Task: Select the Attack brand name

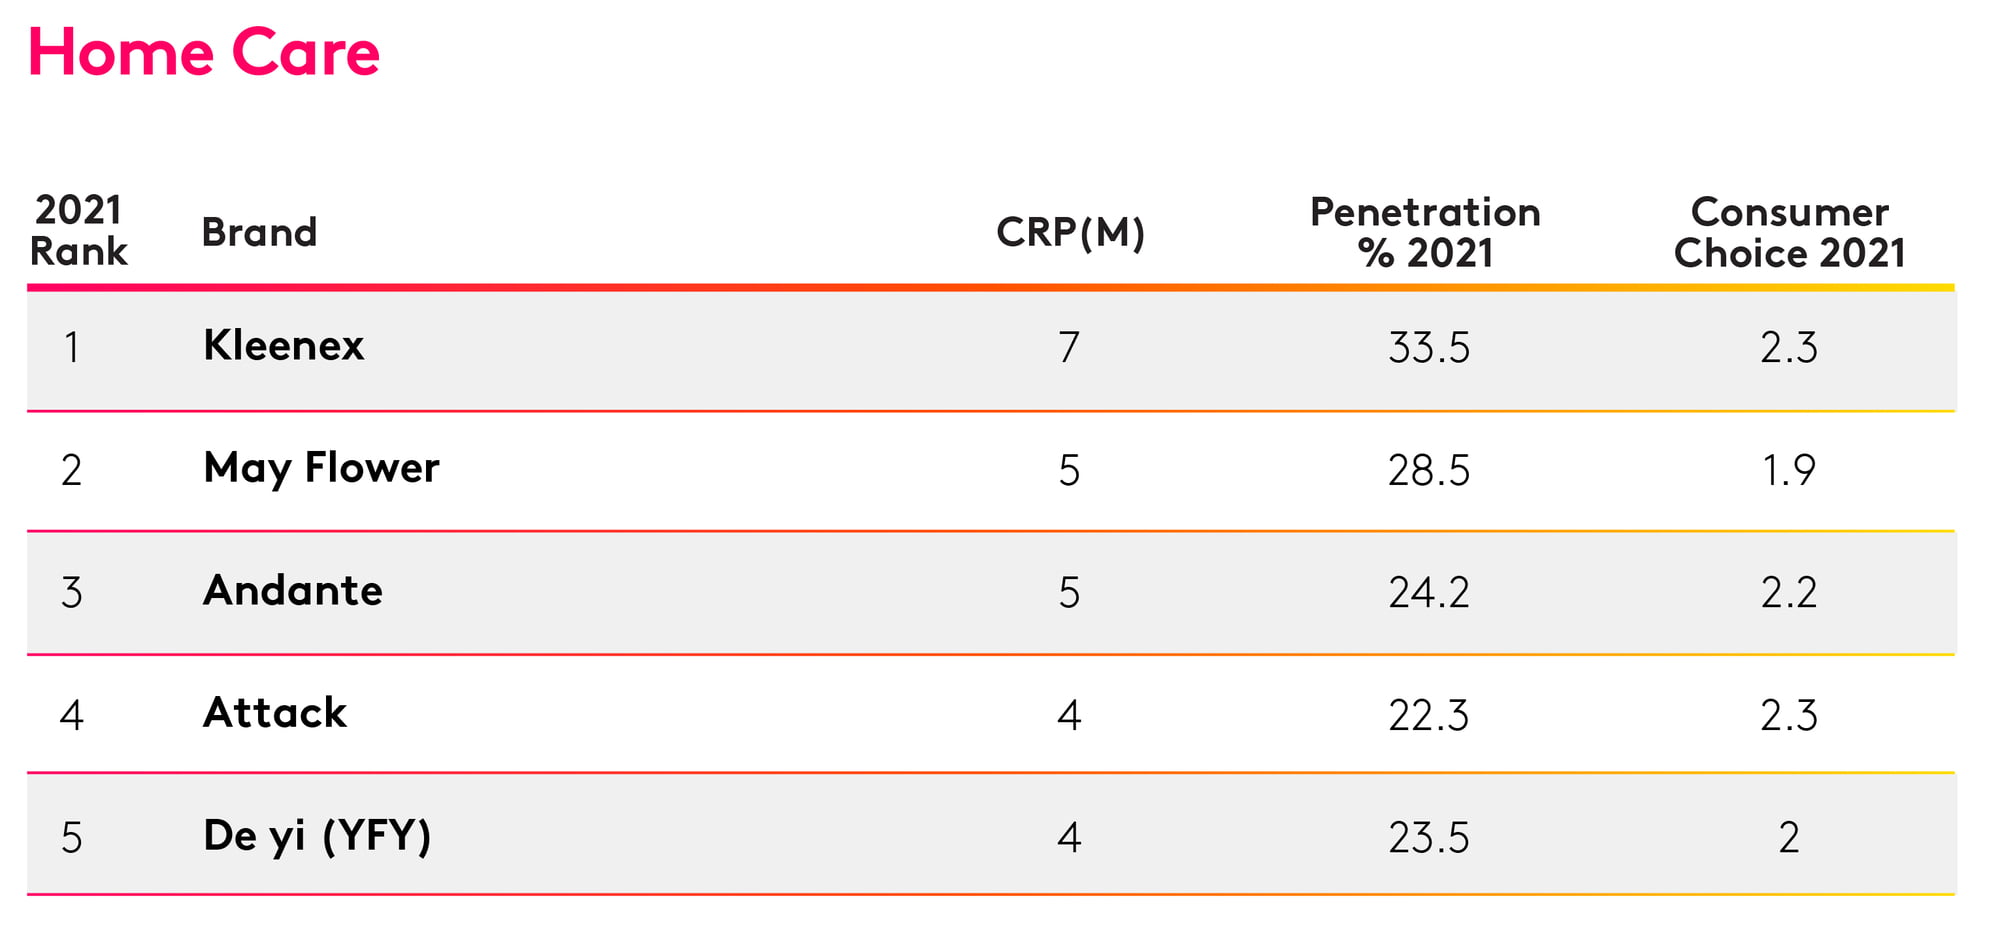Action: click(x=275, y=713)
